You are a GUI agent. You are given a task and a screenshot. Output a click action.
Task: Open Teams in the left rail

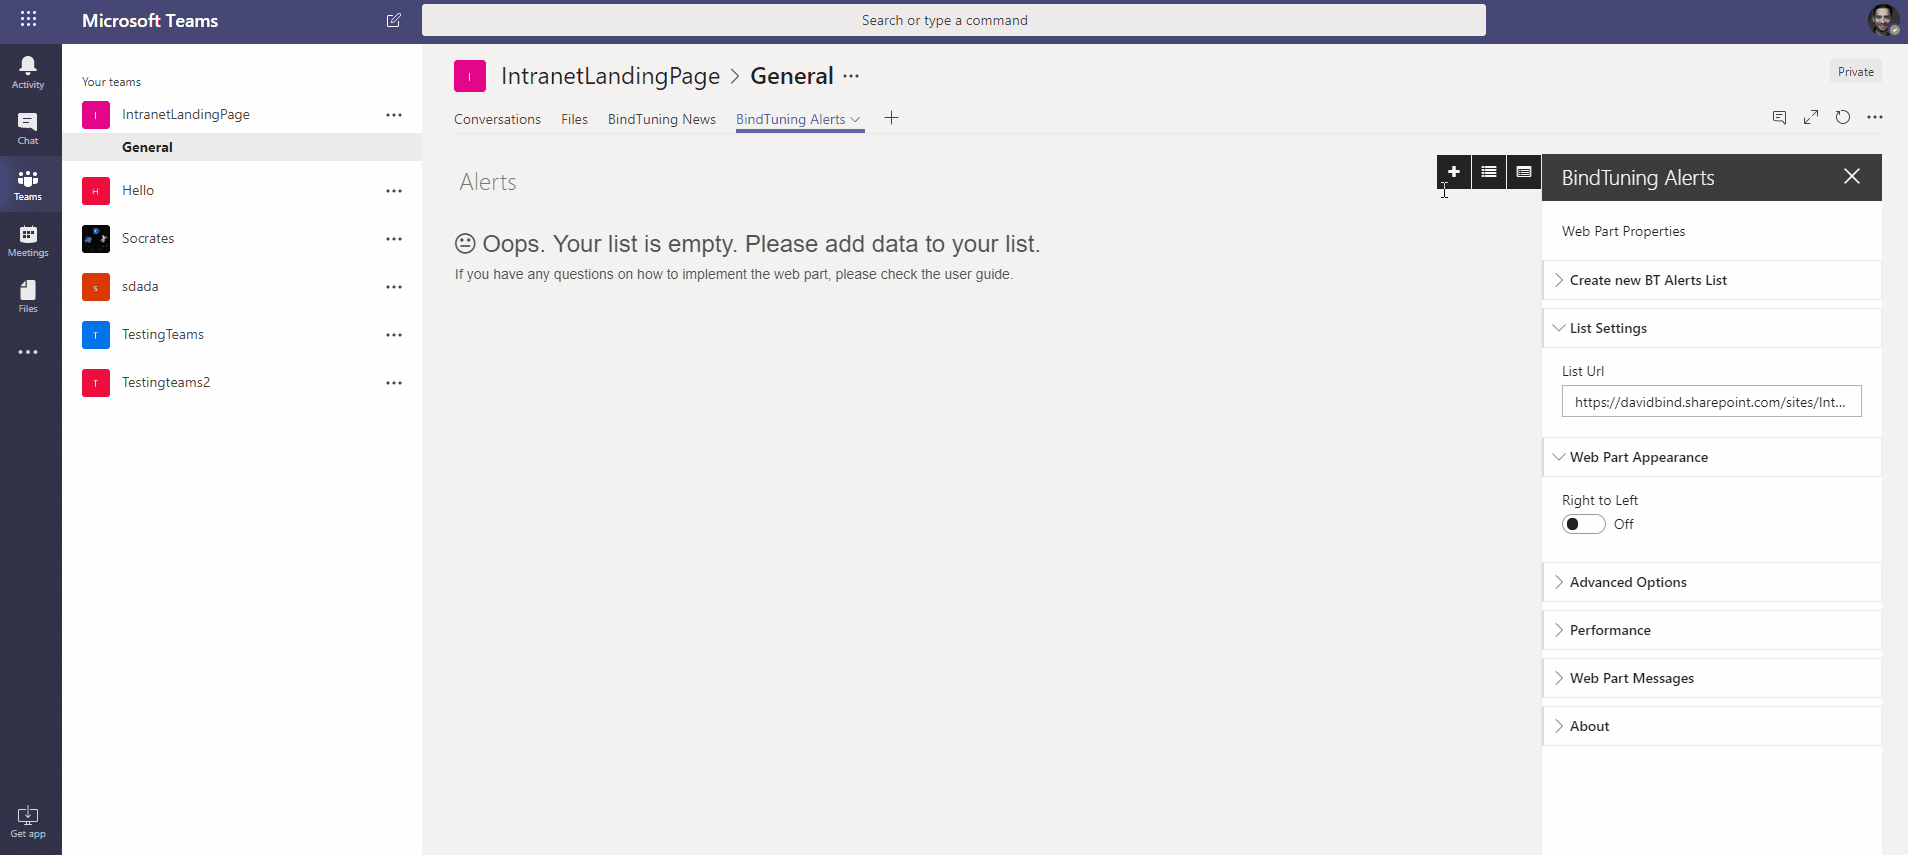pyautogui.click(x=28, y=184)
